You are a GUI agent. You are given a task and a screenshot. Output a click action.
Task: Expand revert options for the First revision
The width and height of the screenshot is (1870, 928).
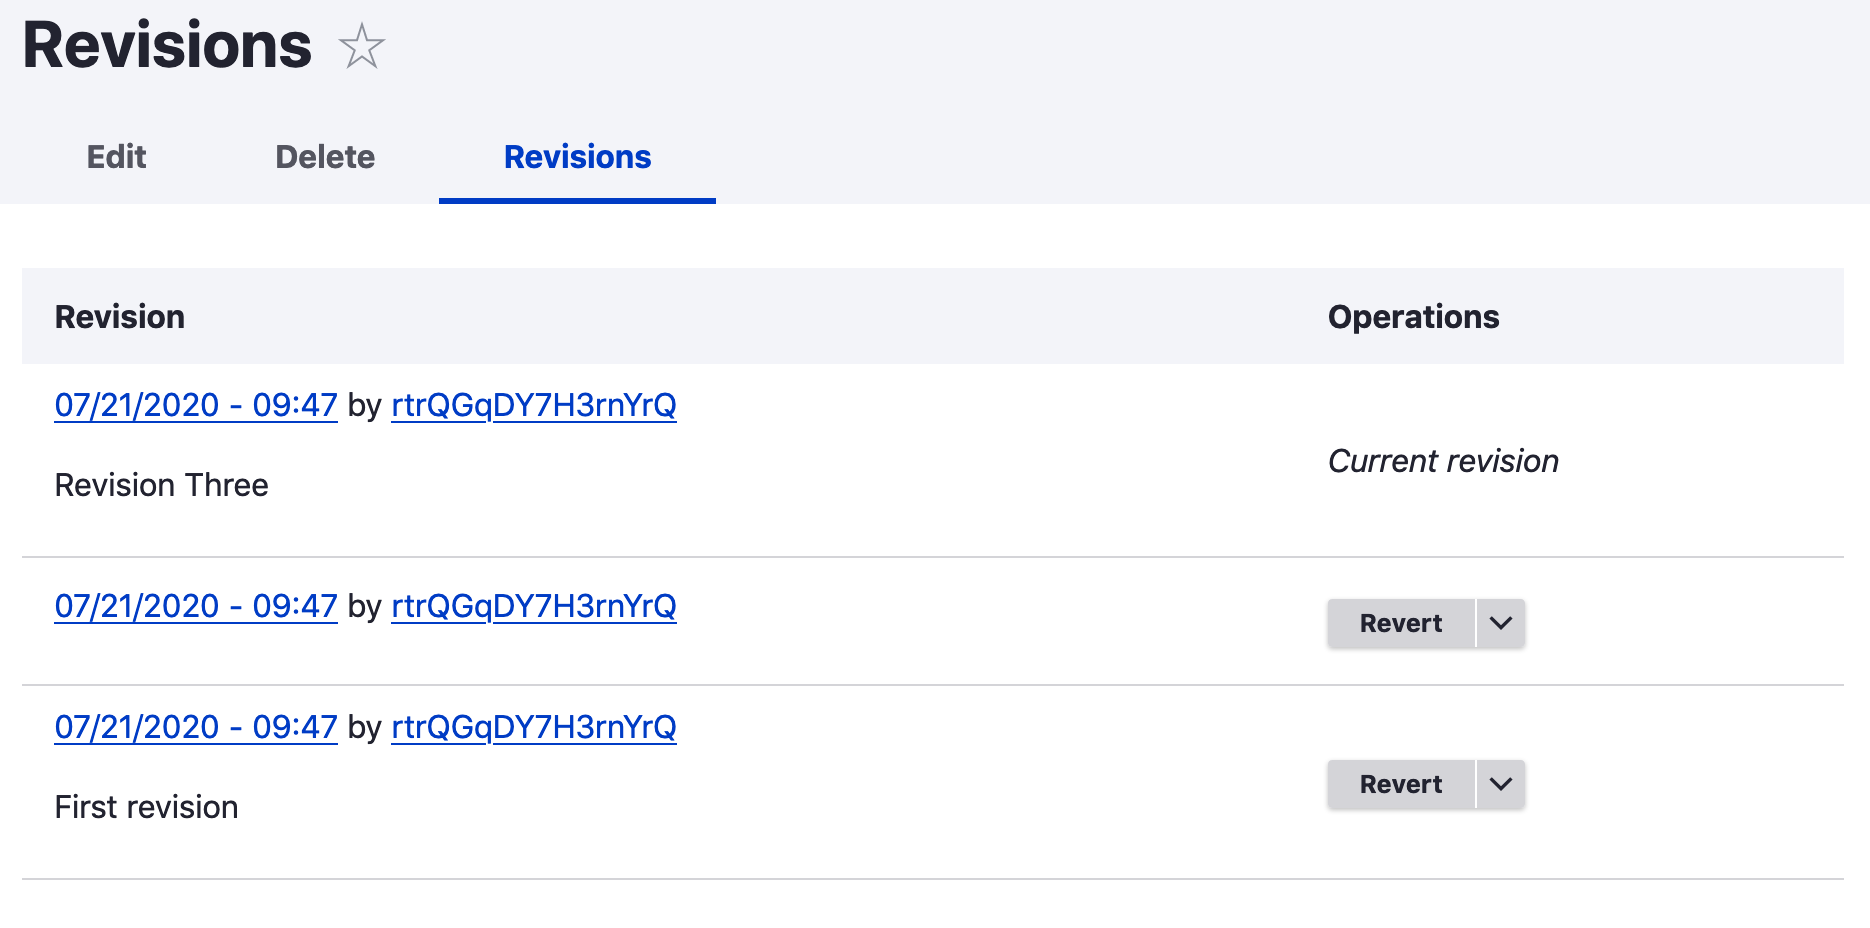[1500, 784]
